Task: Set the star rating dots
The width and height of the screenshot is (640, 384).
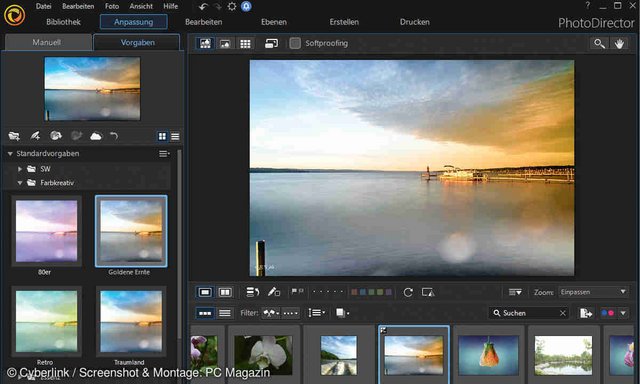Action: coord(327,292)
